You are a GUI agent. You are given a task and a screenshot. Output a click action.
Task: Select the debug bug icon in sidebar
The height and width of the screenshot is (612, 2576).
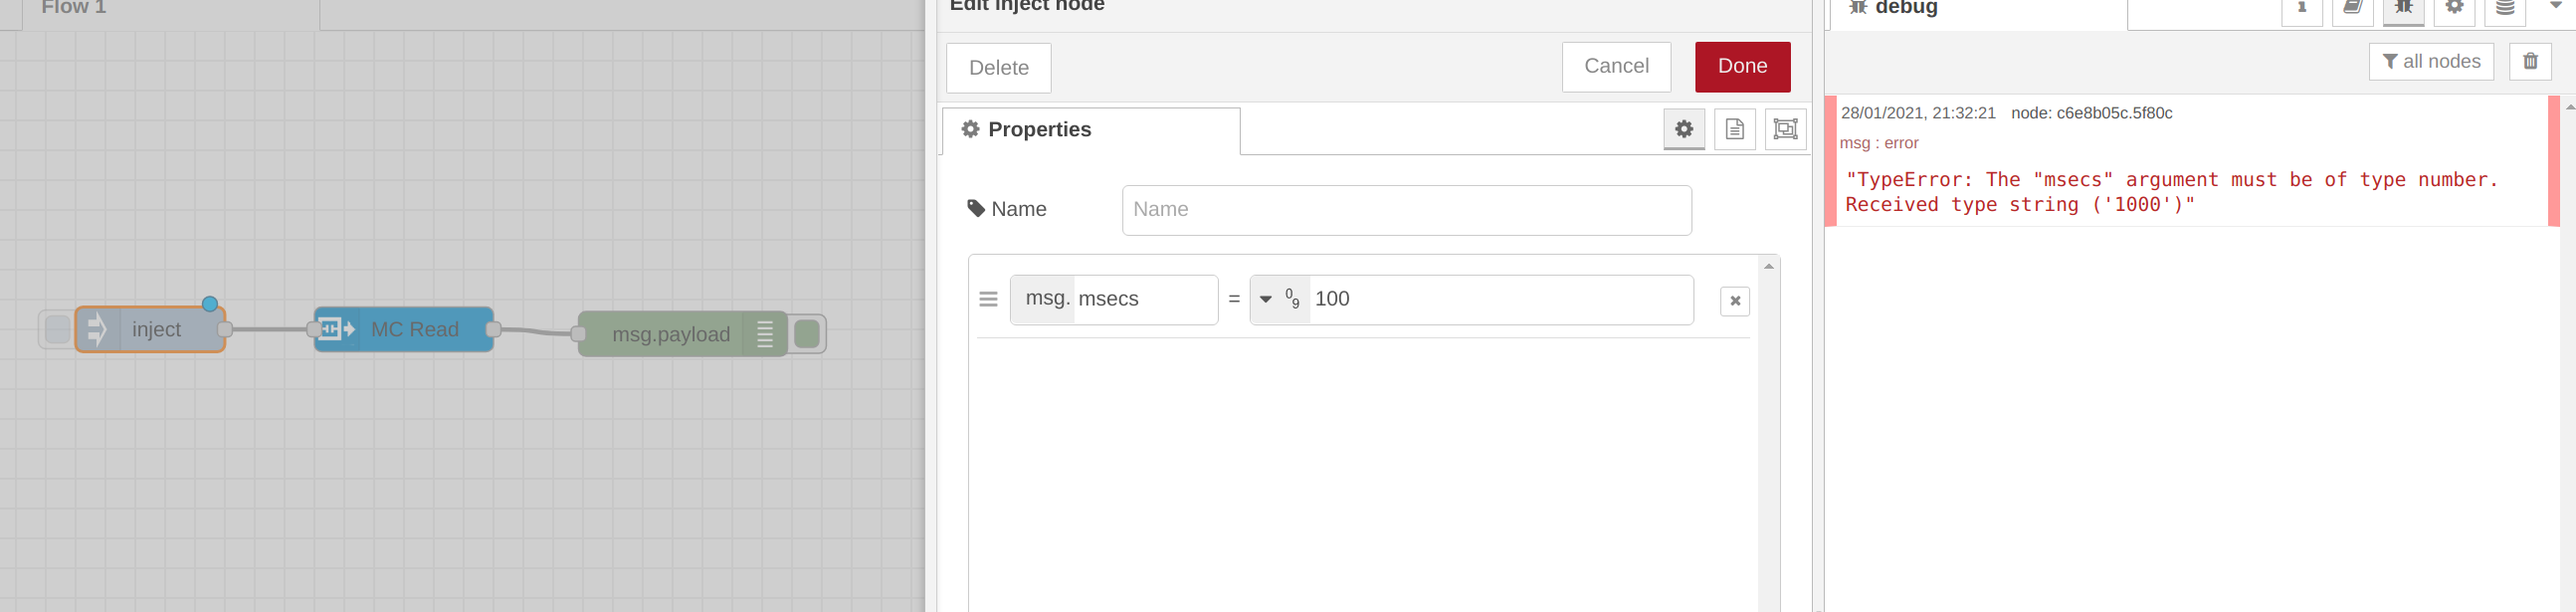pos(2404,10)
